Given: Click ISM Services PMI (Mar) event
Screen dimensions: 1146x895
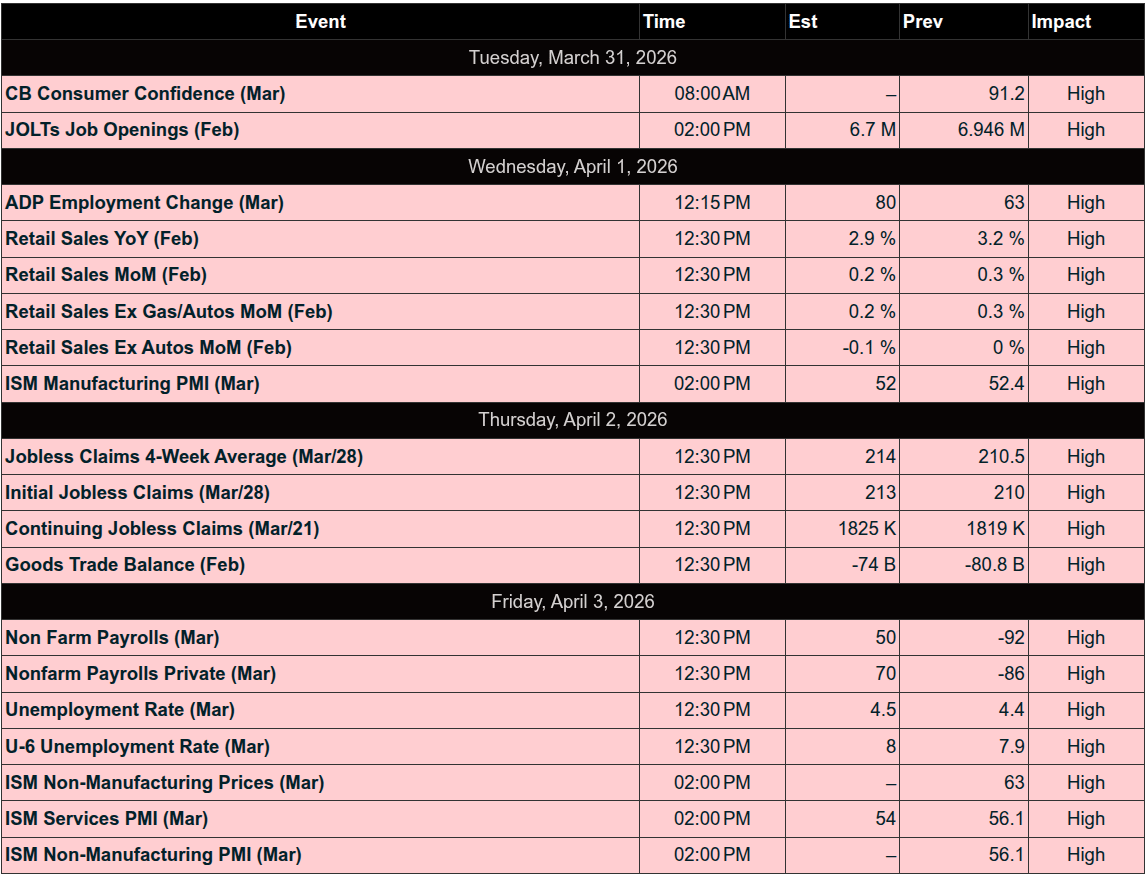Looking at the screenshot, I should click(107, 819).
